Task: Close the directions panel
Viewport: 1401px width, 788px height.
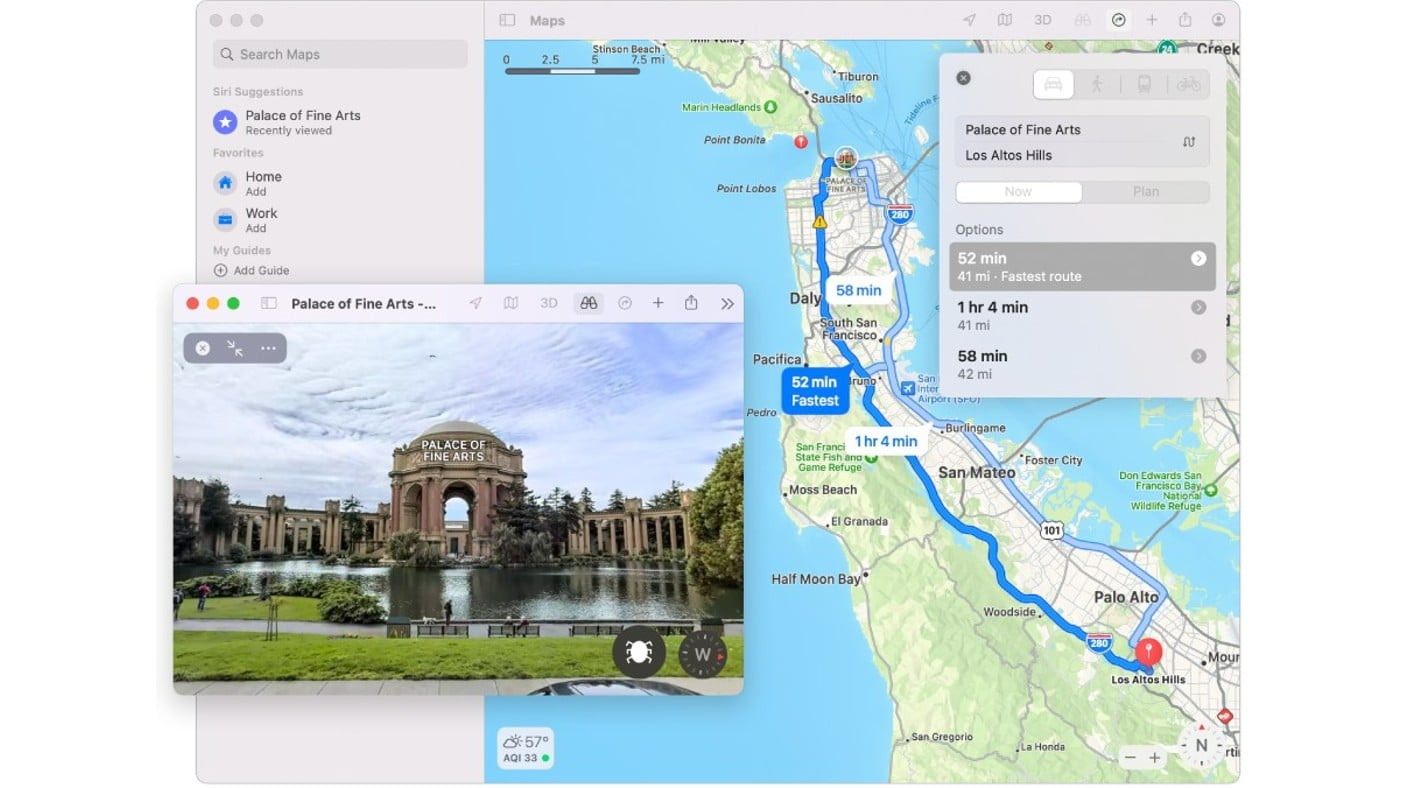Action: click(x=963, y=78)
